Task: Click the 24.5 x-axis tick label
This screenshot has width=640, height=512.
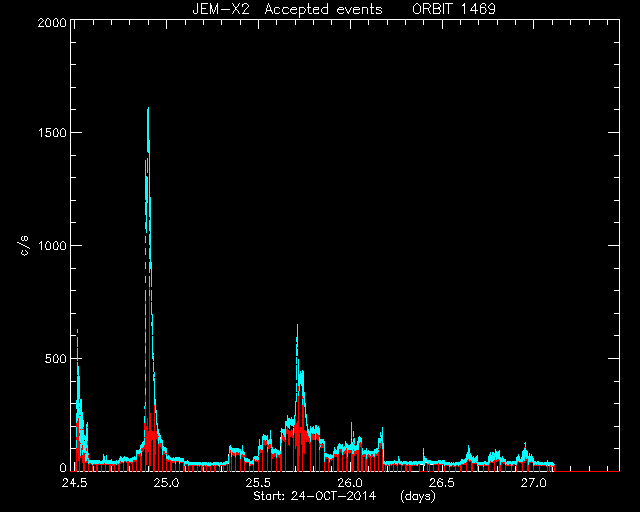Action: [x=74, y=483]
